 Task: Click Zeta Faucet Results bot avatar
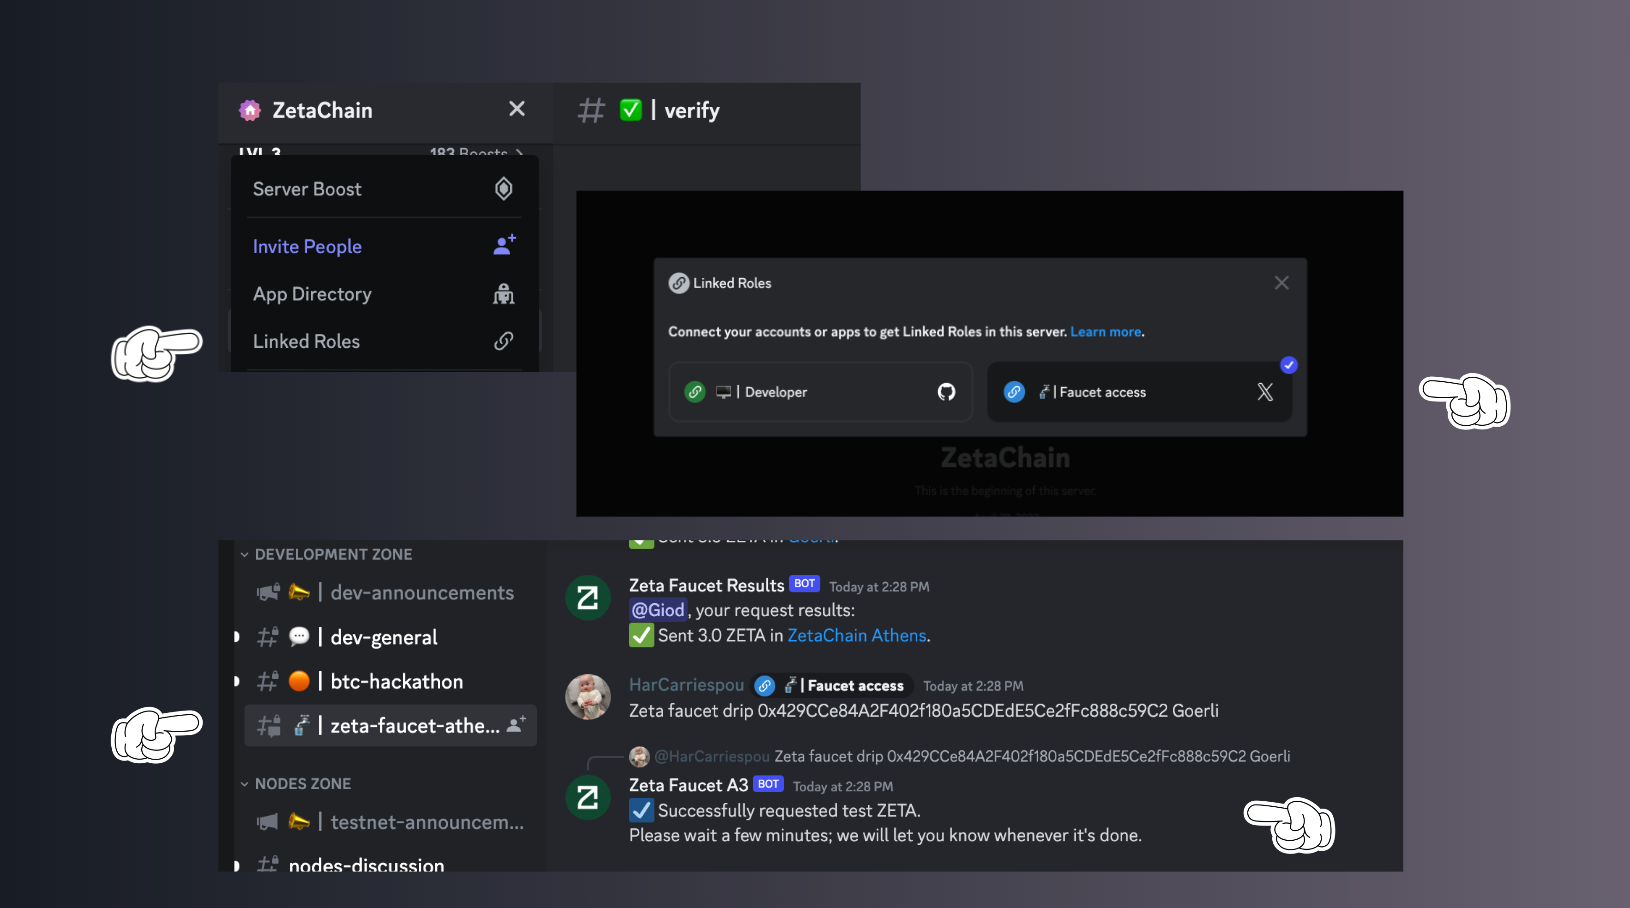tap(588, 598)
